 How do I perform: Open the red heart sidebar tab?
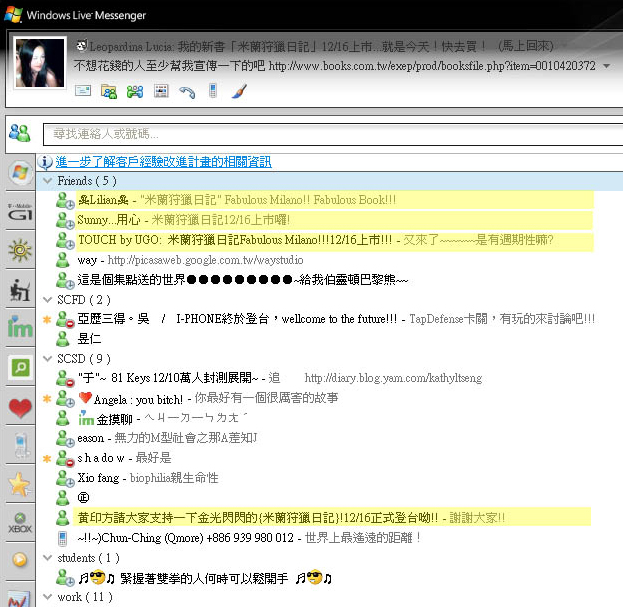pos(20,408)
